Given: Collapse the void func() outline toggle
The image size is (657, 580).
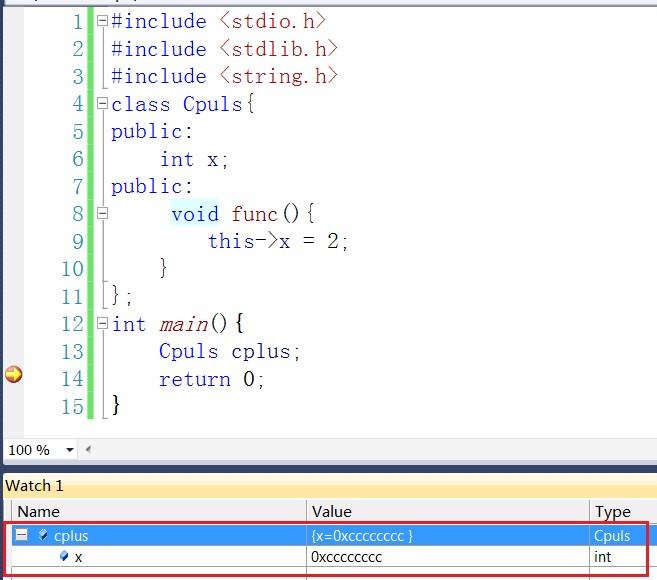Looking at the screenshot, I should [102, 213].
